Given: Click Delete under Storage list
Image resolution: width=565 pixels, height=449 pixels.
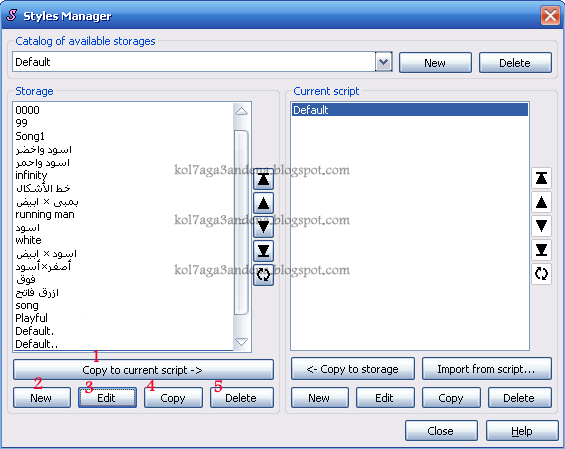Looking at the screenshot, I should (x=241, y=398).
